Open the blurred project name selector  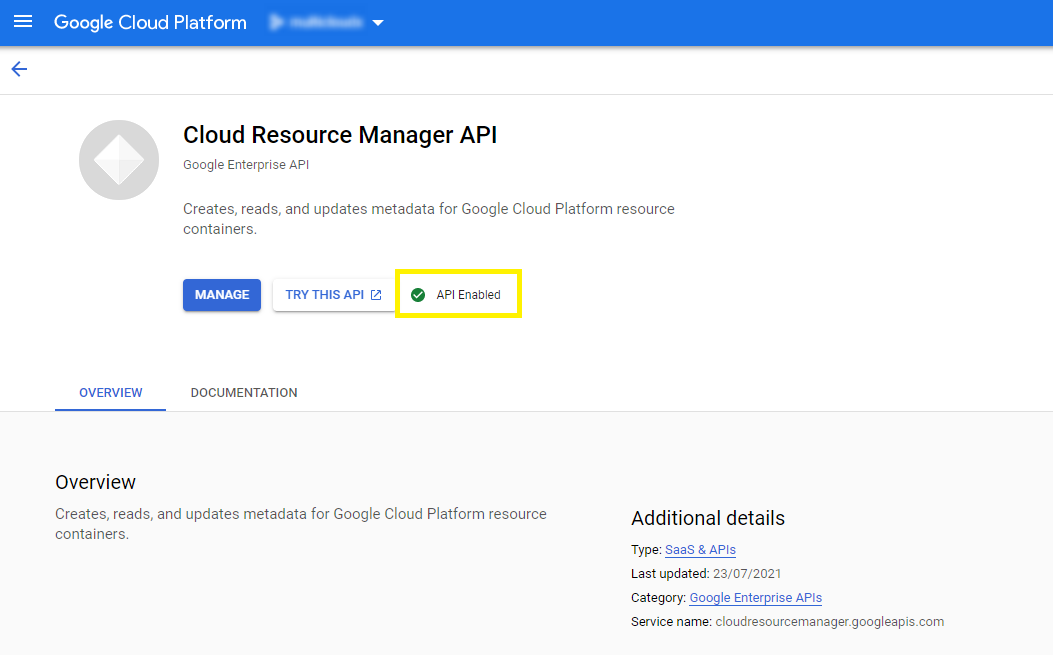[327, 22]
